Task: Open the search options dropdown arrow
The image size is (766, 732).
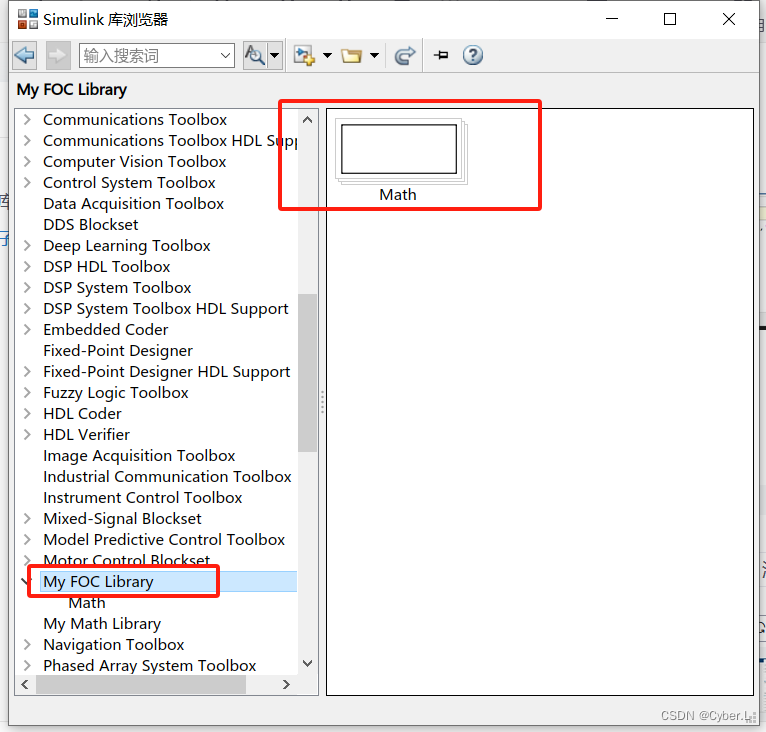Action: tap(275, 55)
